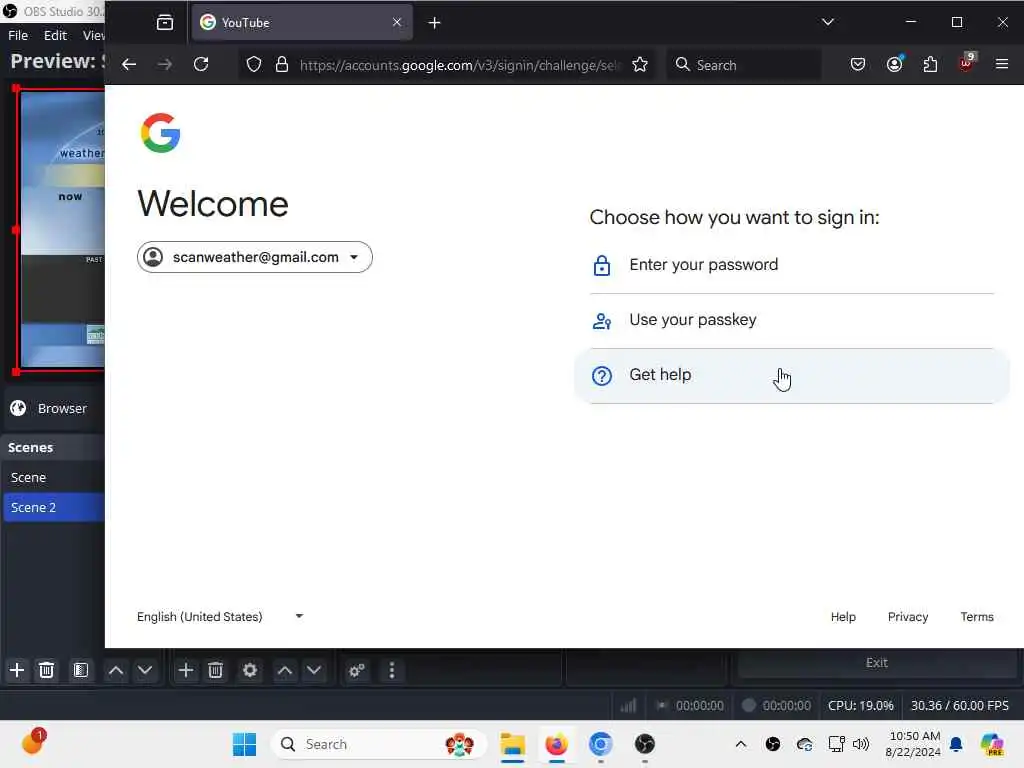The height and width of the screenshot is (768, 1024).
Task: Add a new scene in OBS
Action: 17,670
